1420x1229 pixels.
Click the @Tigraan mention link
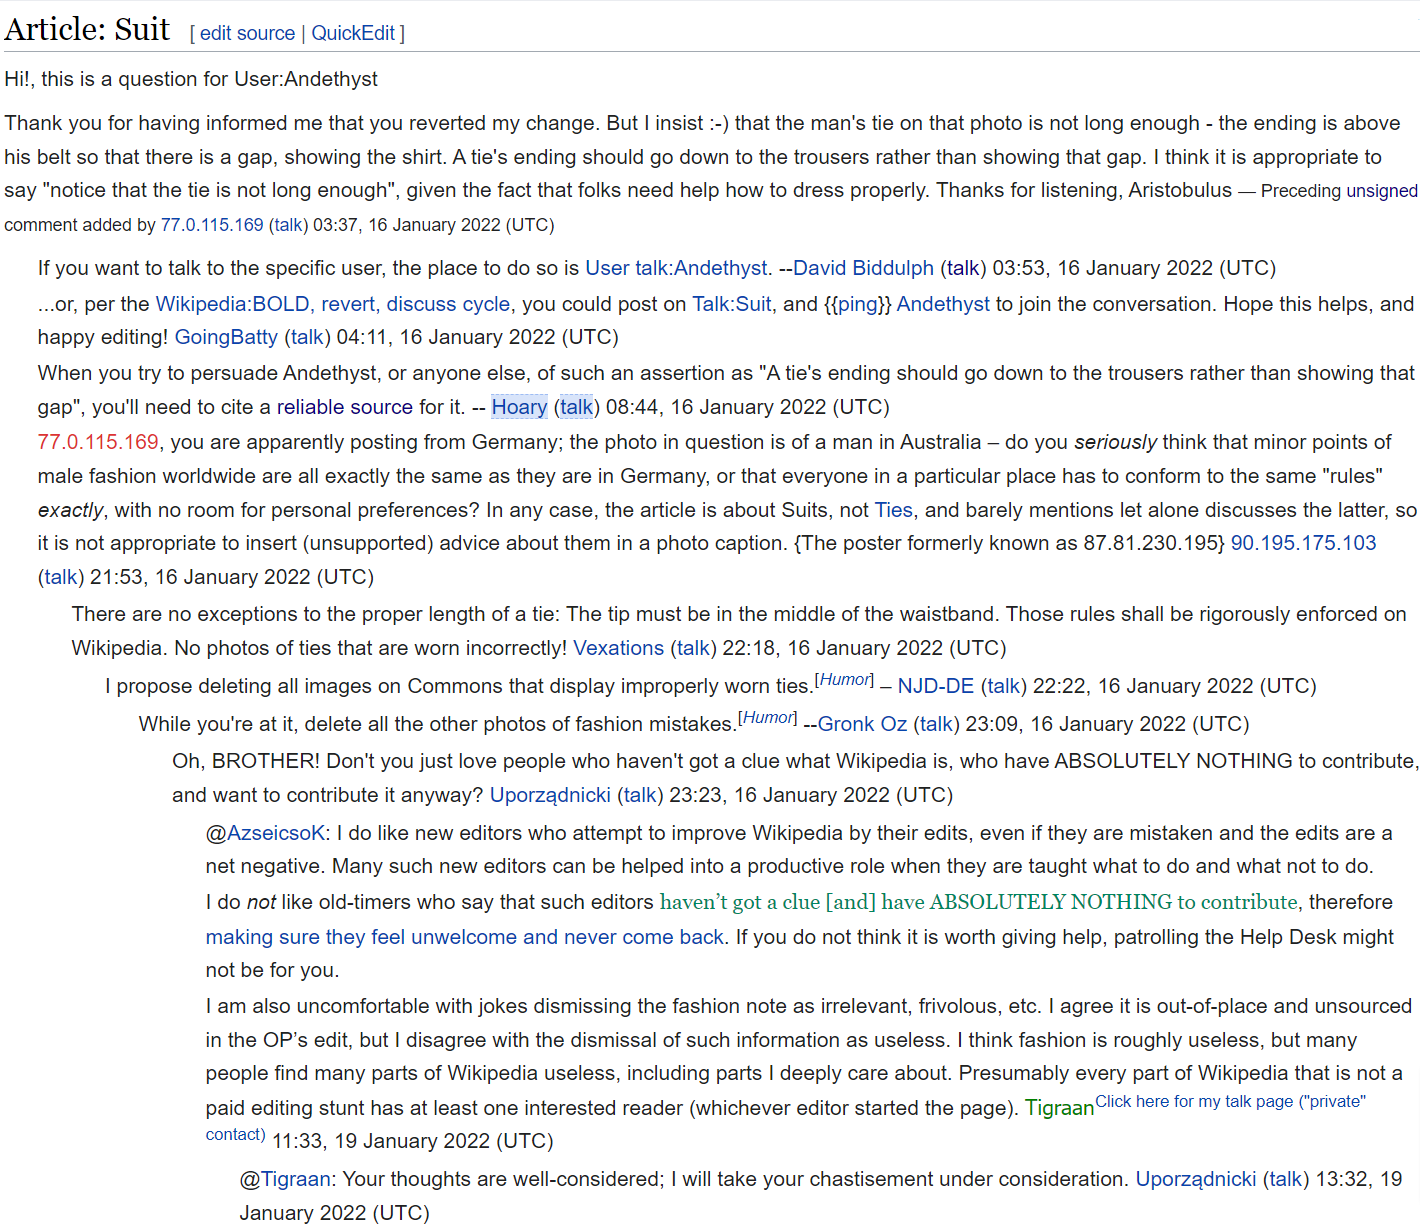pos(295,1179)
